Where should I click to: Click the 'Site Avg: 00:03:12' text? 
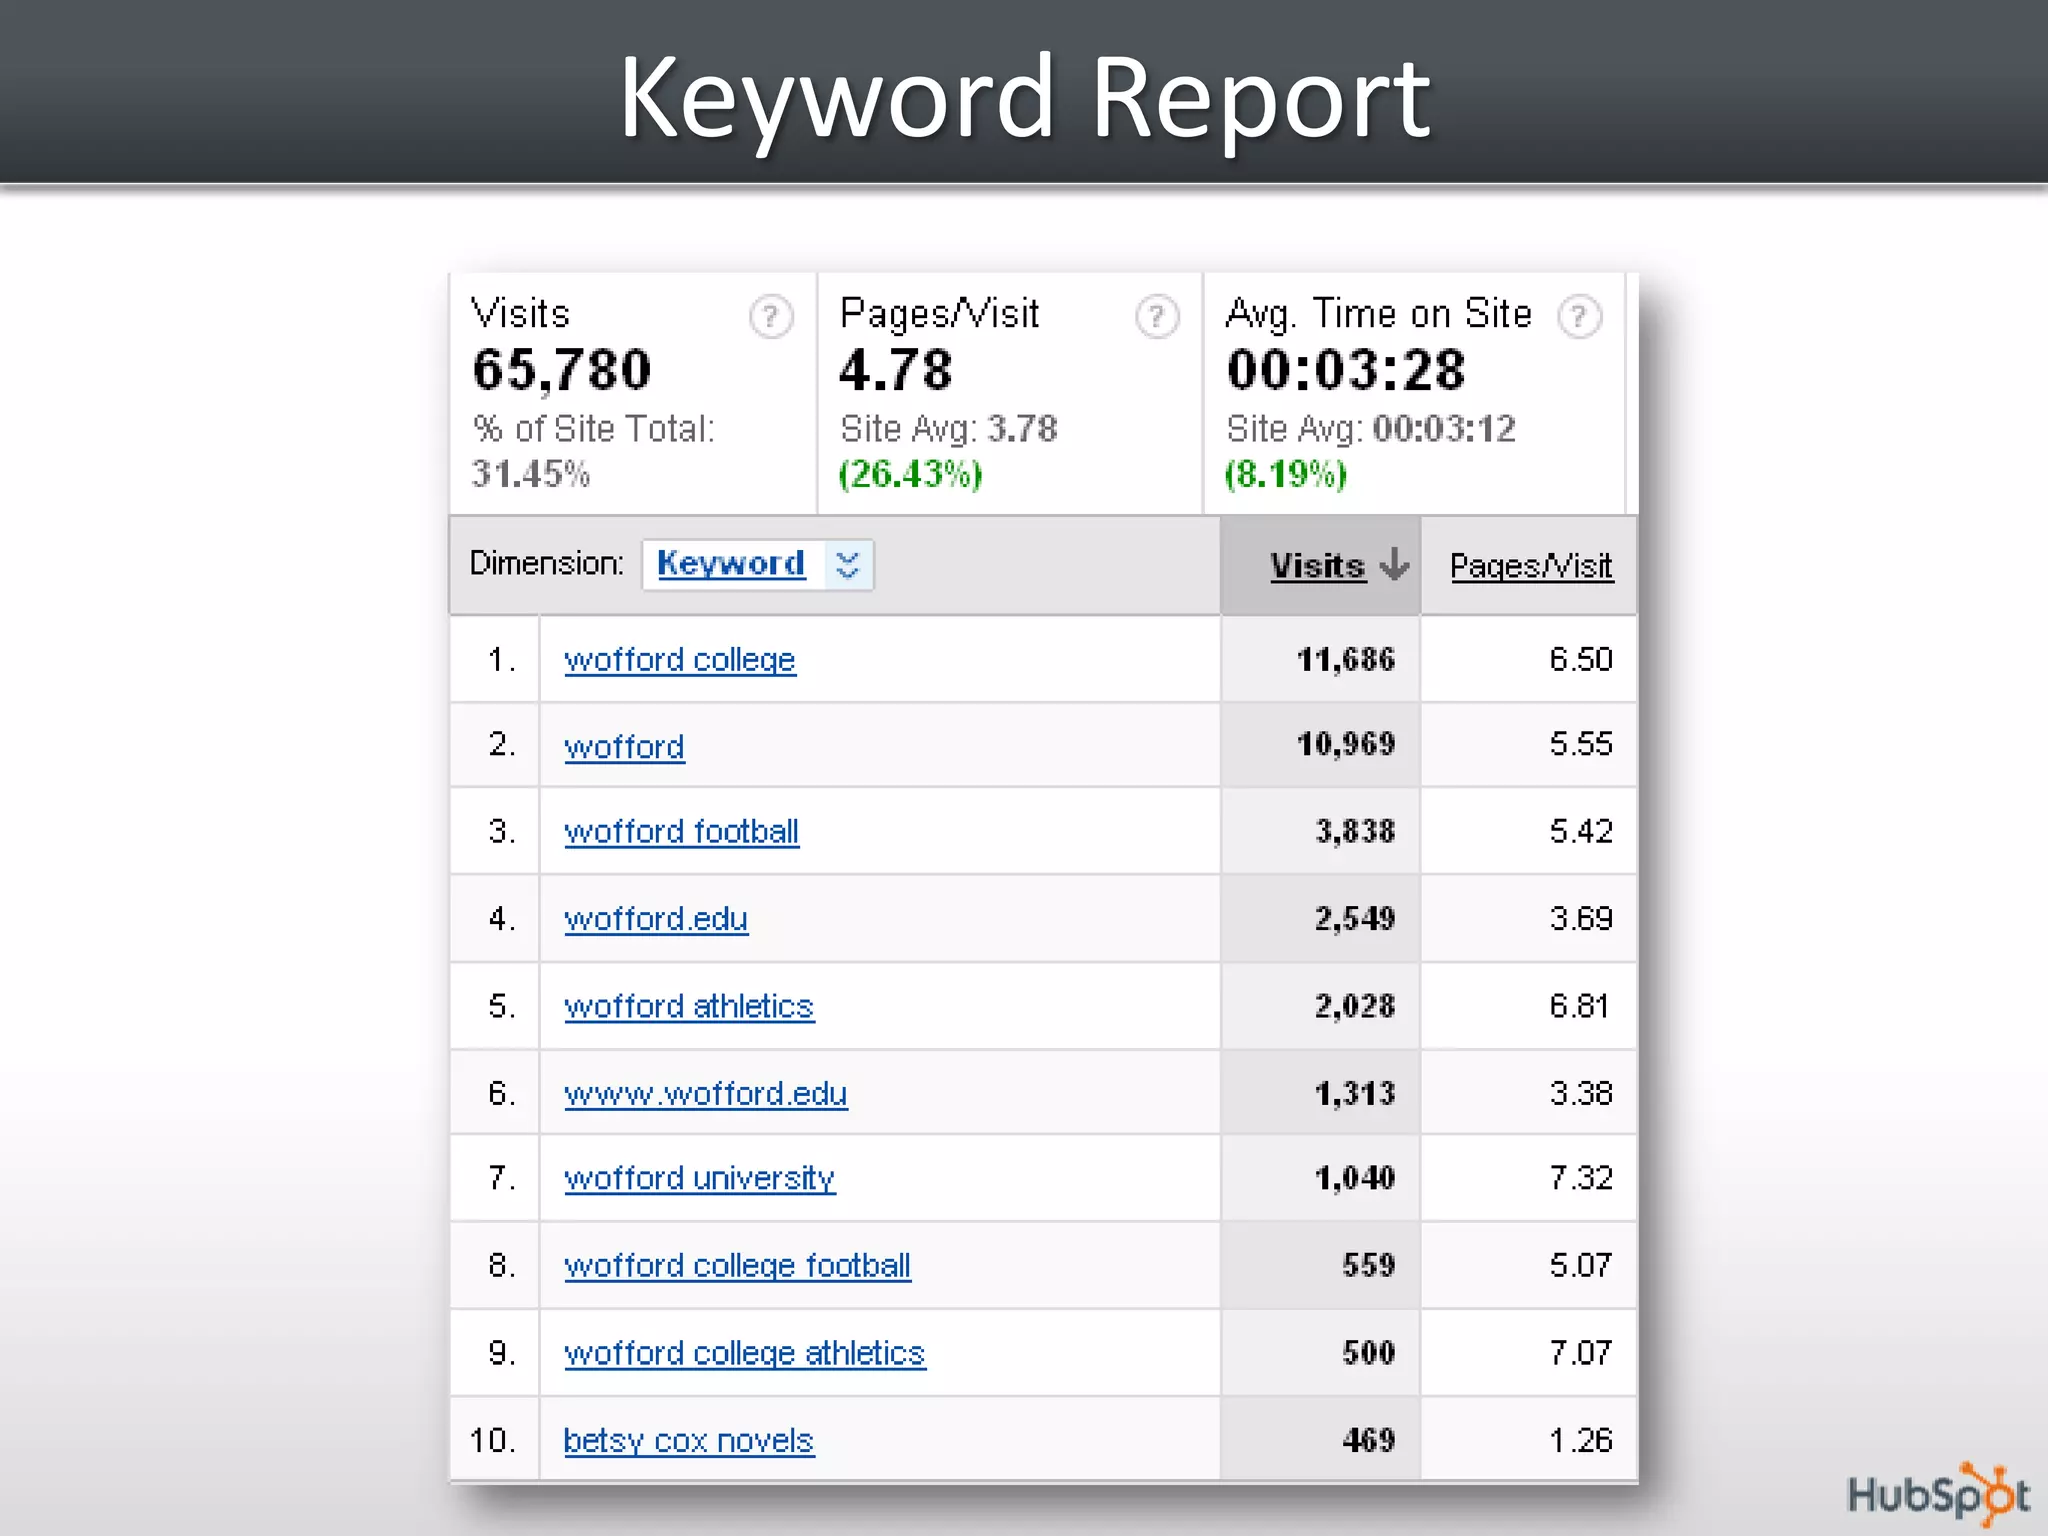1371,429
